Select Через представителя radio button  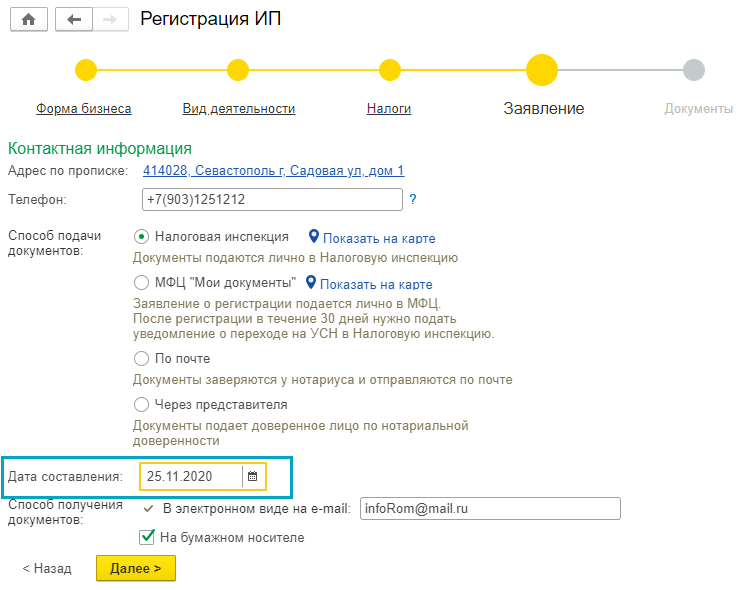click(142, 405)
